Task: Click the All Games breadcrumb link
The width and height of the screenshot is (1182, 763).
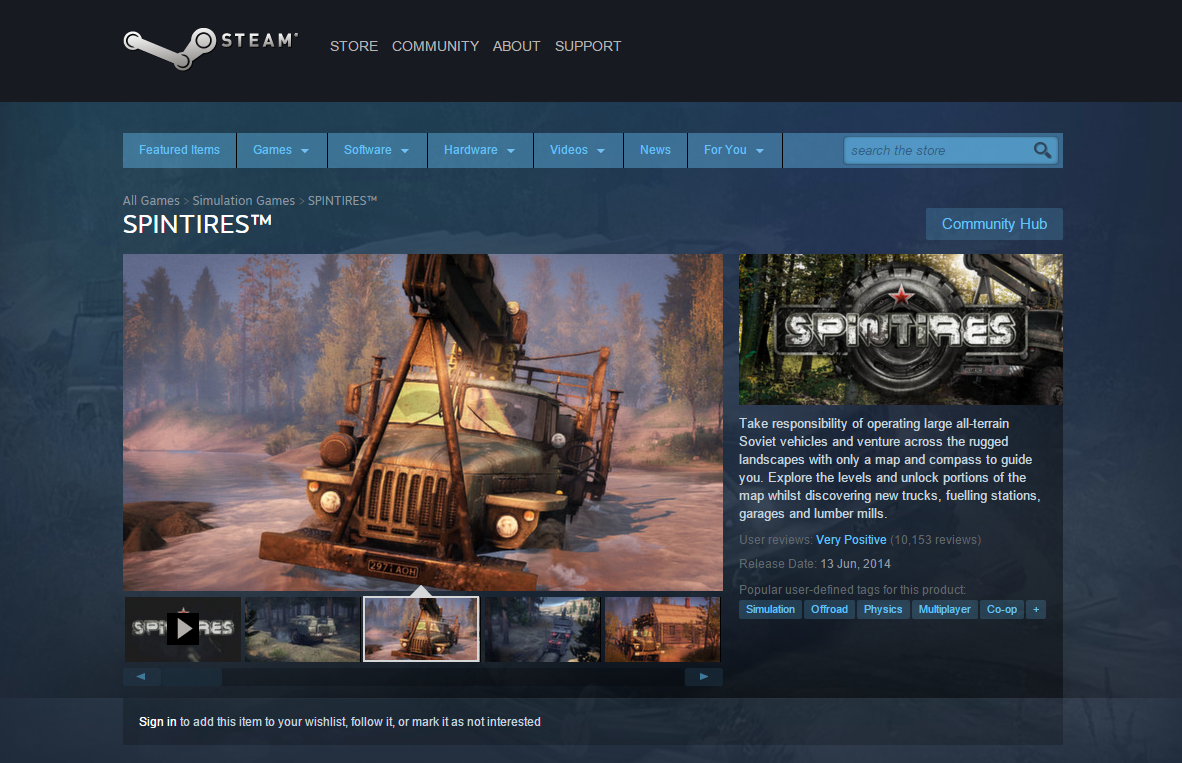Action: pyautogui.click(x=151, y=201)
